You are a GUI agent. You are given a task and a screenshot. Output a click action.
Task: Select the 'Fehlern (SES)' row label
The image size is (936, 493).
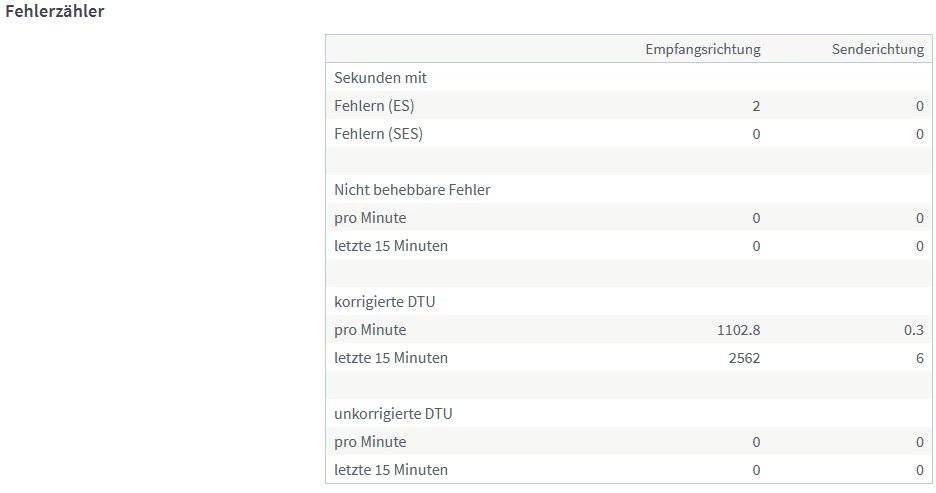378,134
